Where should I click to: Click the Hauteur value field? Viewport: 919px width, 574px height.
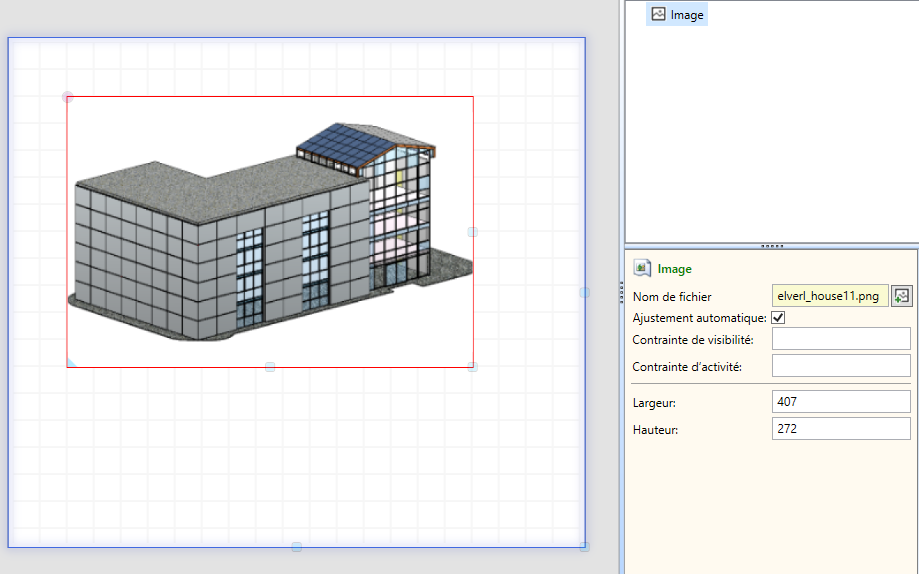click(x=840, y=429)
